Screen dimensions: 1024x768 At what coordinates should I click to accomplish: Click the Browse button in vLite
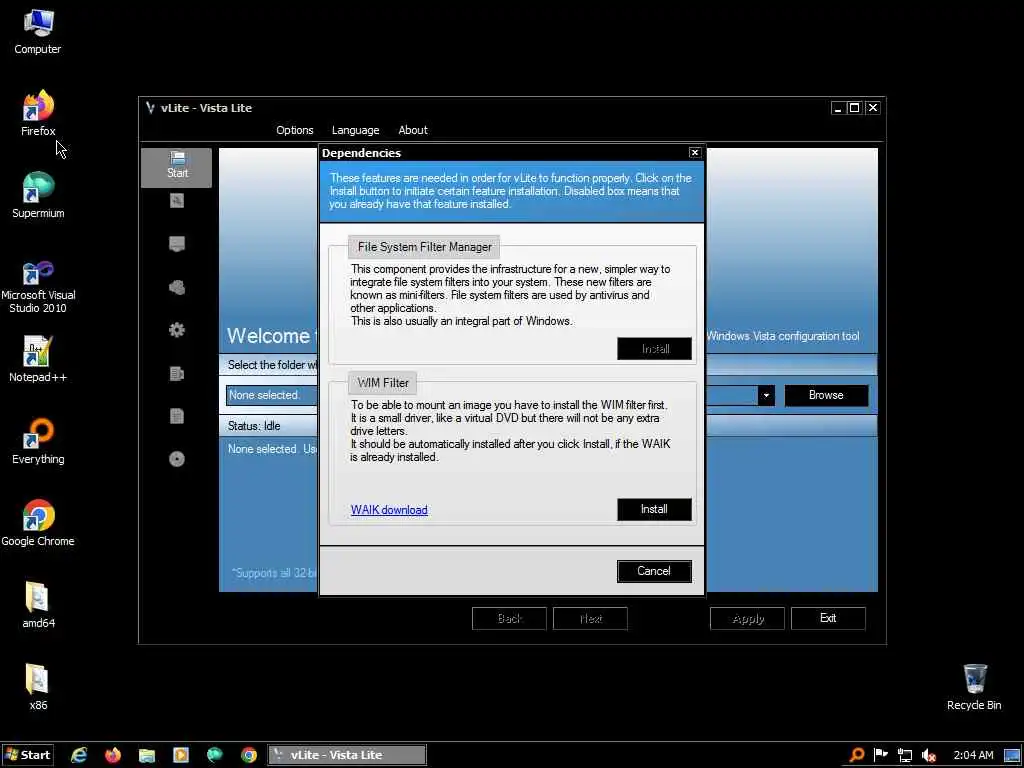click(826, 395)
